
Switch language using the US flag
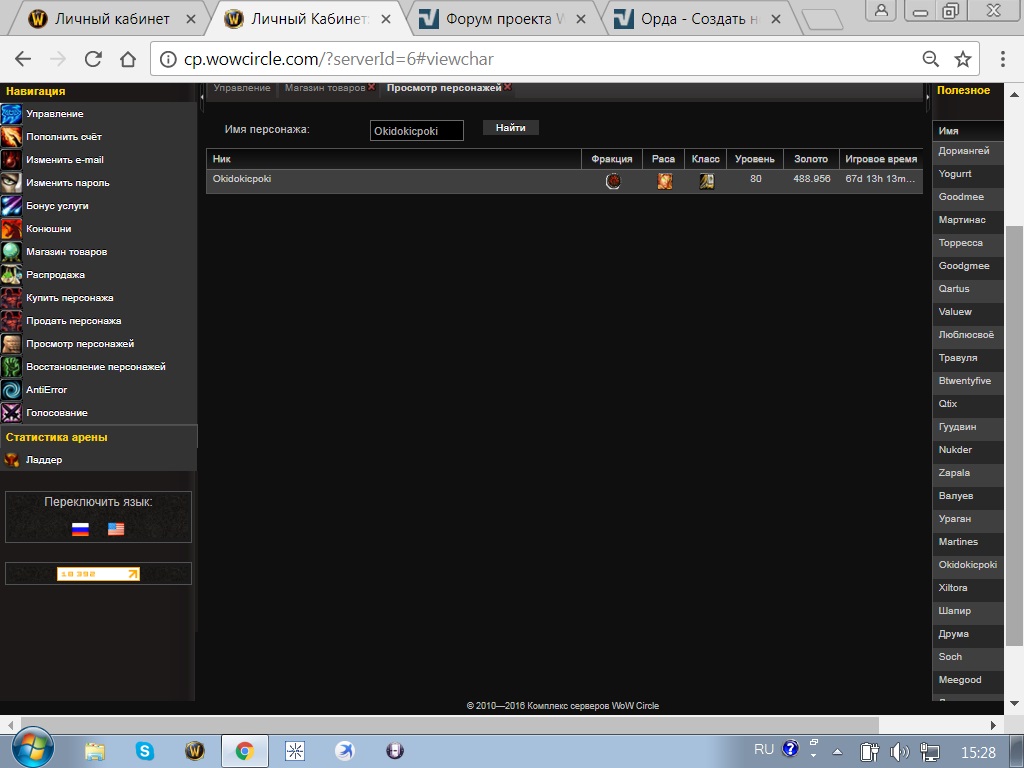tap(116, 529)
